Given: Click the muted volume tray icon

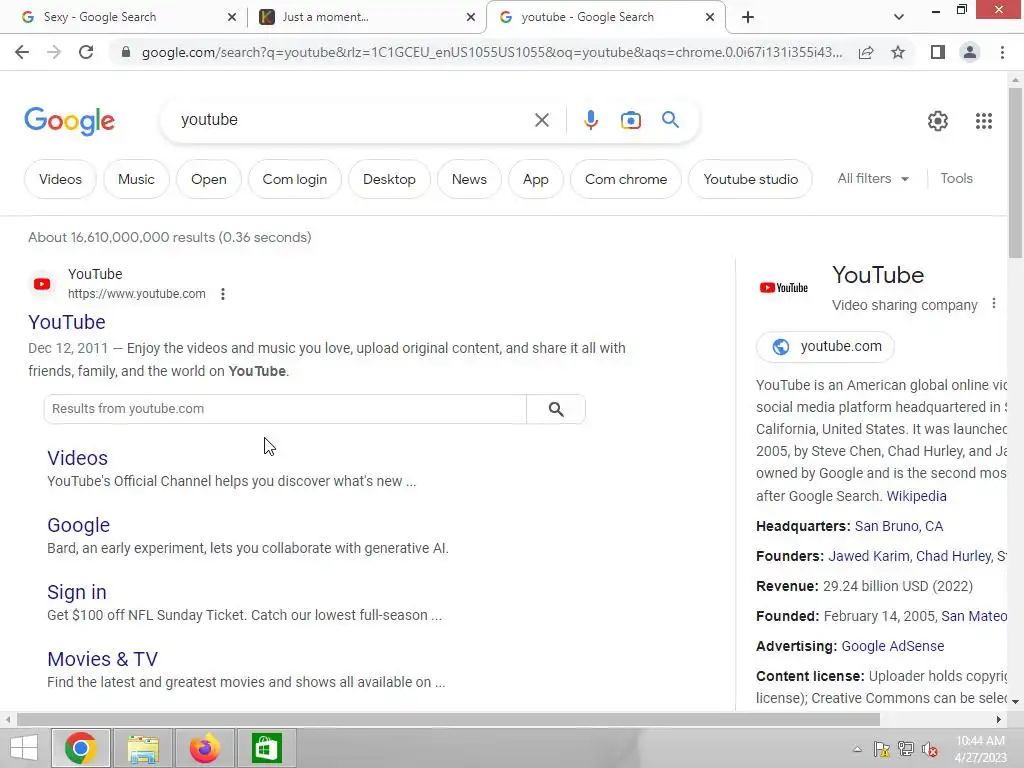Looking at the screenshot, I should (929, 749).
